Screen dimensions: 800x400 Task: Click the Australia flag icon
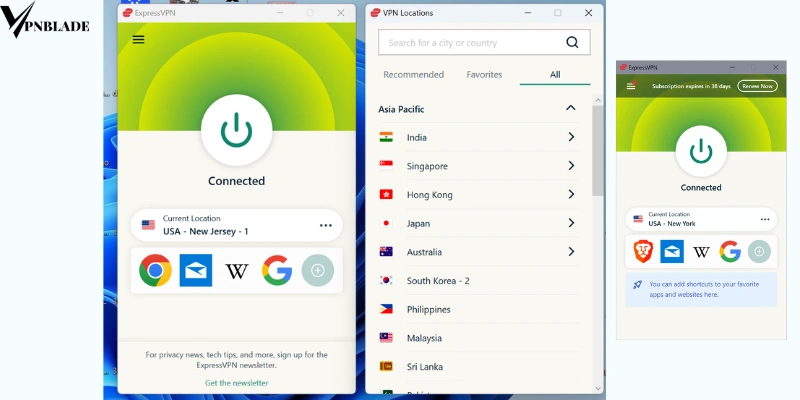386,252
